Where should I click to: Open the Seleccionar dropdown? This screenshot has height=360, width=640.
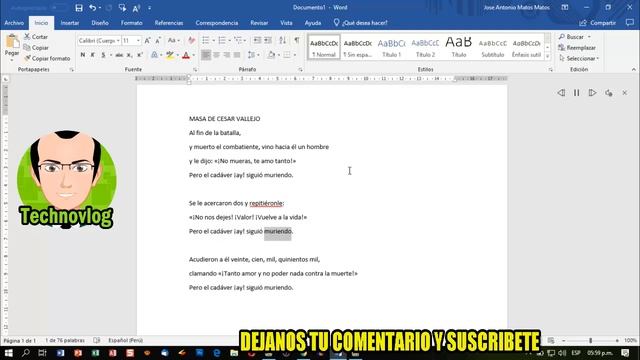579,58
